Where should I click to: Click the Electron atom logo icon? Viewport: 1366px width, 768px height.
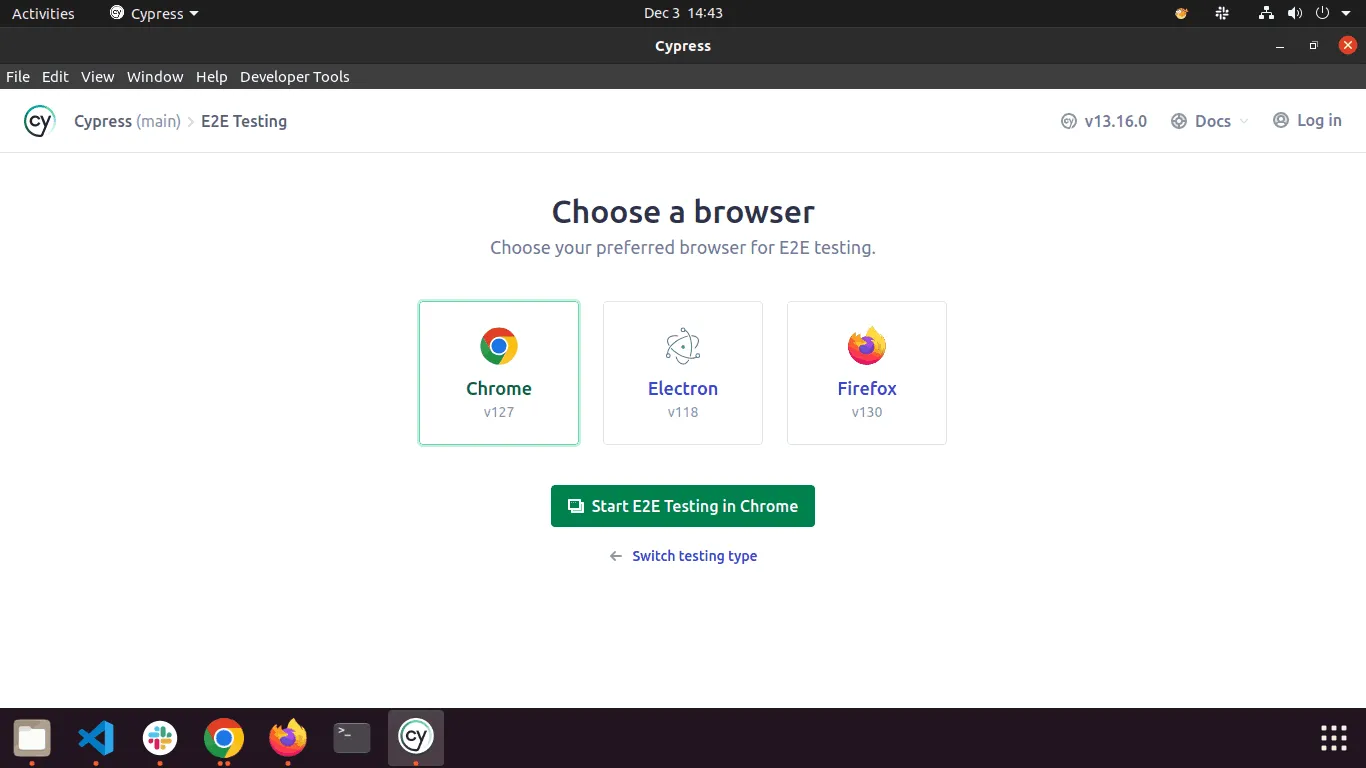tap(683, 346)
